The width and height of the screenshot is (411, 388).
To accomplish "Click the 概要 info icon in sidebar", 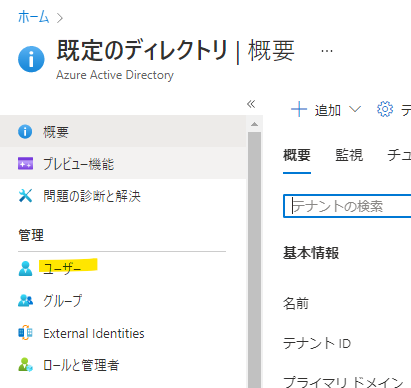I will 25,132.
